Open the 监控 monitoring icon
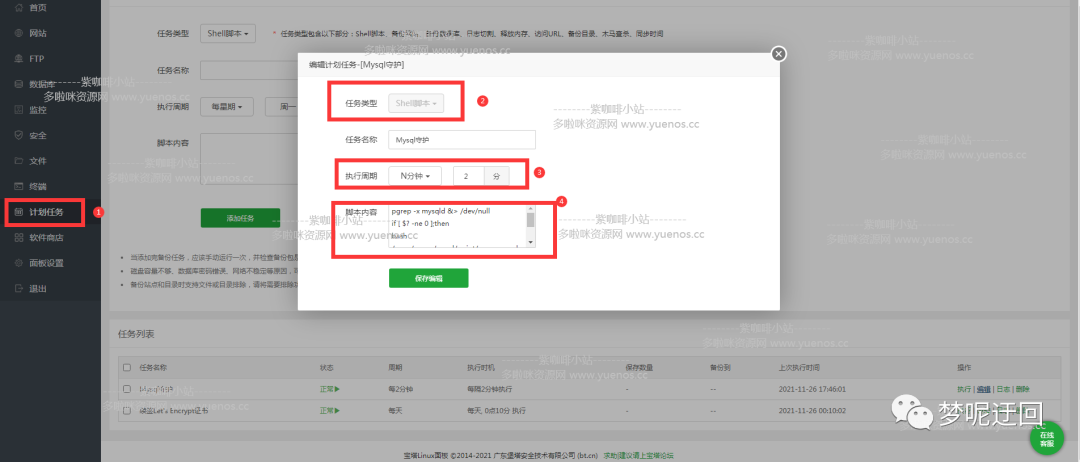1080x462 pixels. [x=19, y=109]
